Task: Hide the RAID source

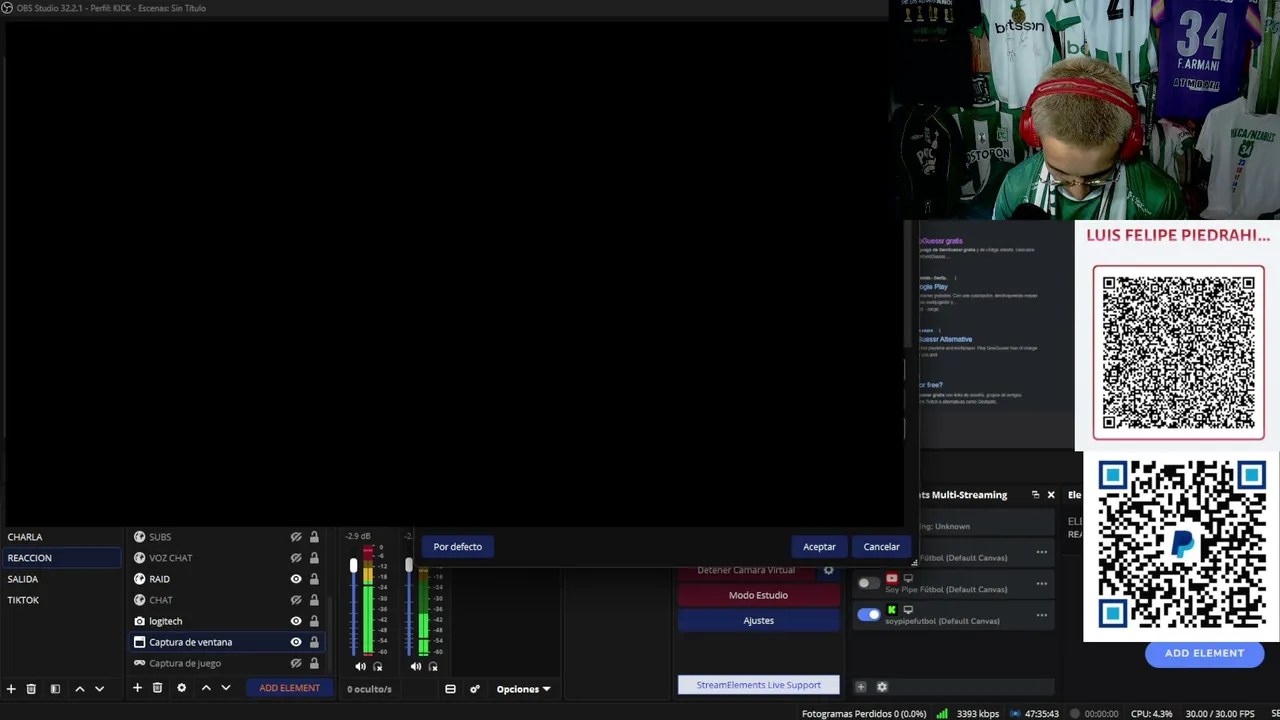Action: tap(296, 579)
